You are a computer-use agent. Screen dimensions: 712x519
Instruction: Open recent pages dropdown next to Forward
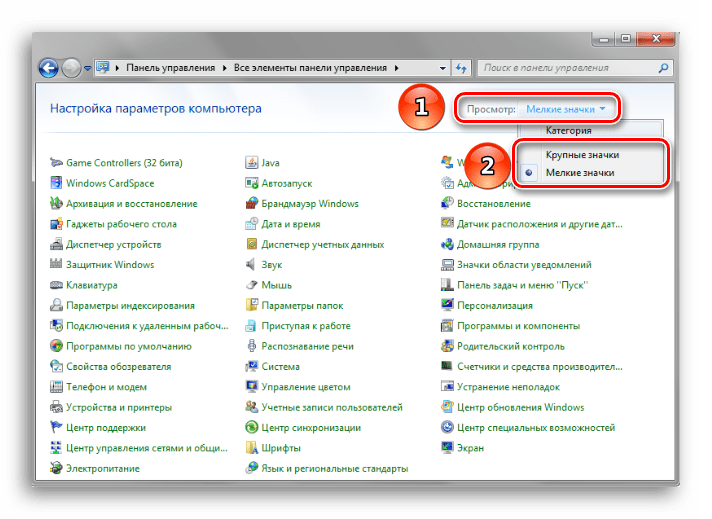click(x=88, y=68)
